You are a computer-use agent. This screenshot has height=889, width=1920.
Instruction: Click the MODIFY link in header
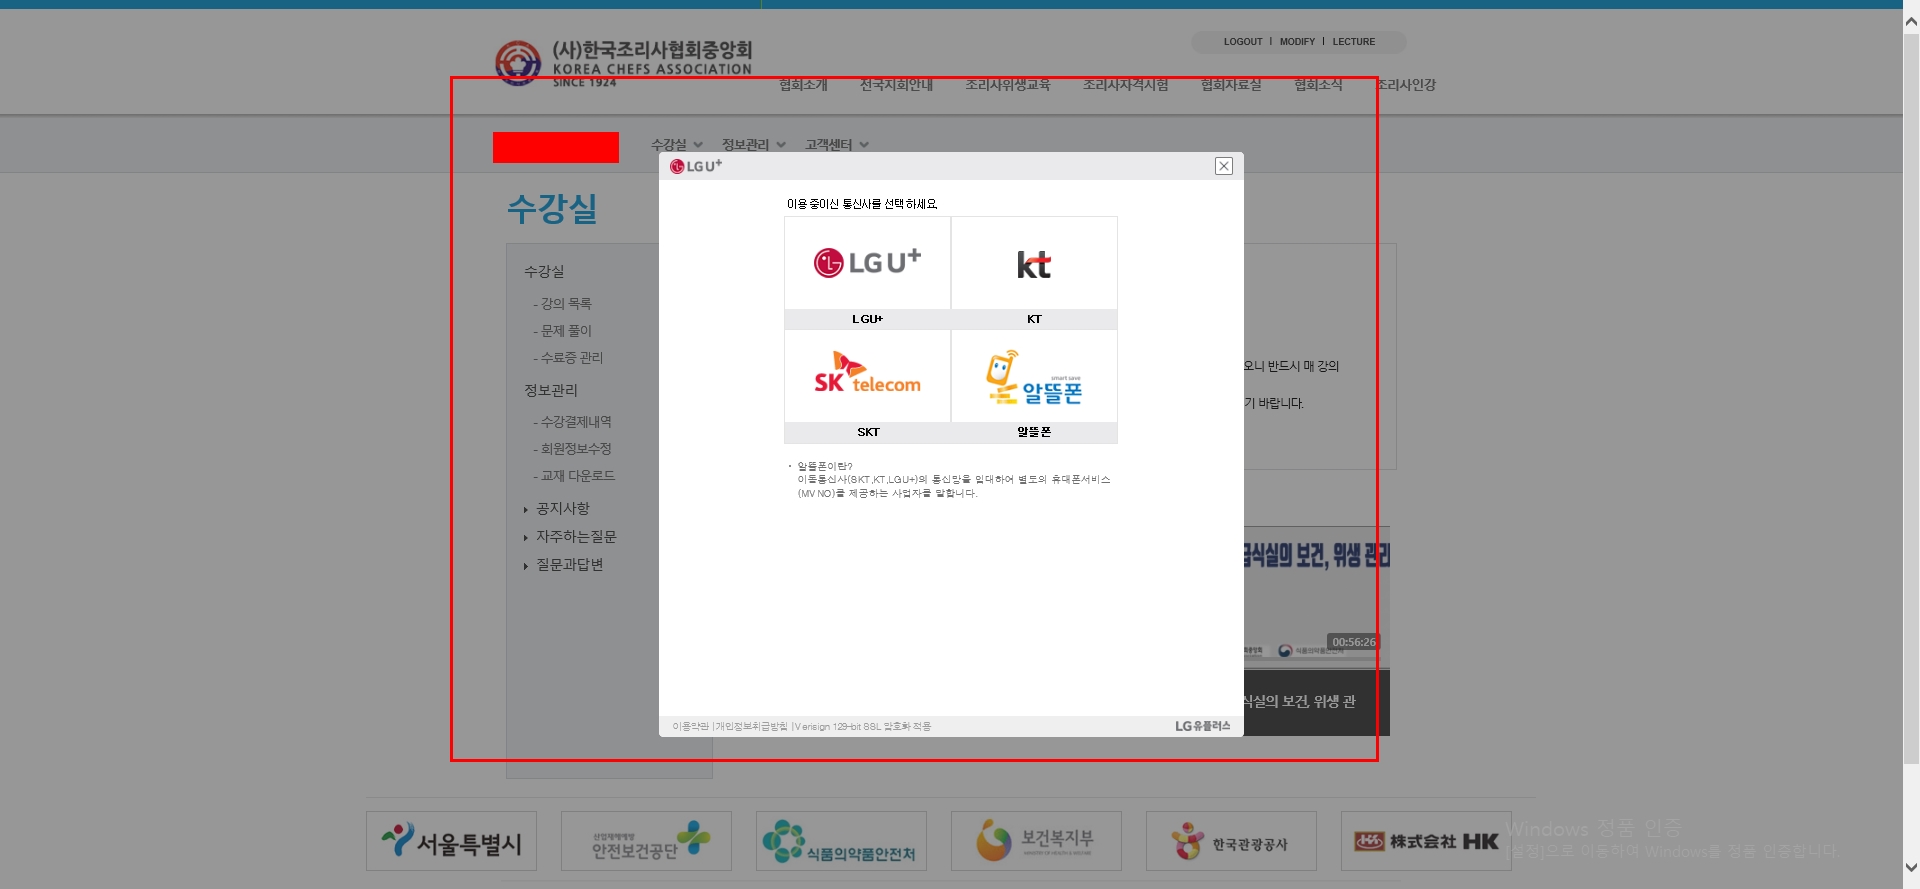(1297, 42)
